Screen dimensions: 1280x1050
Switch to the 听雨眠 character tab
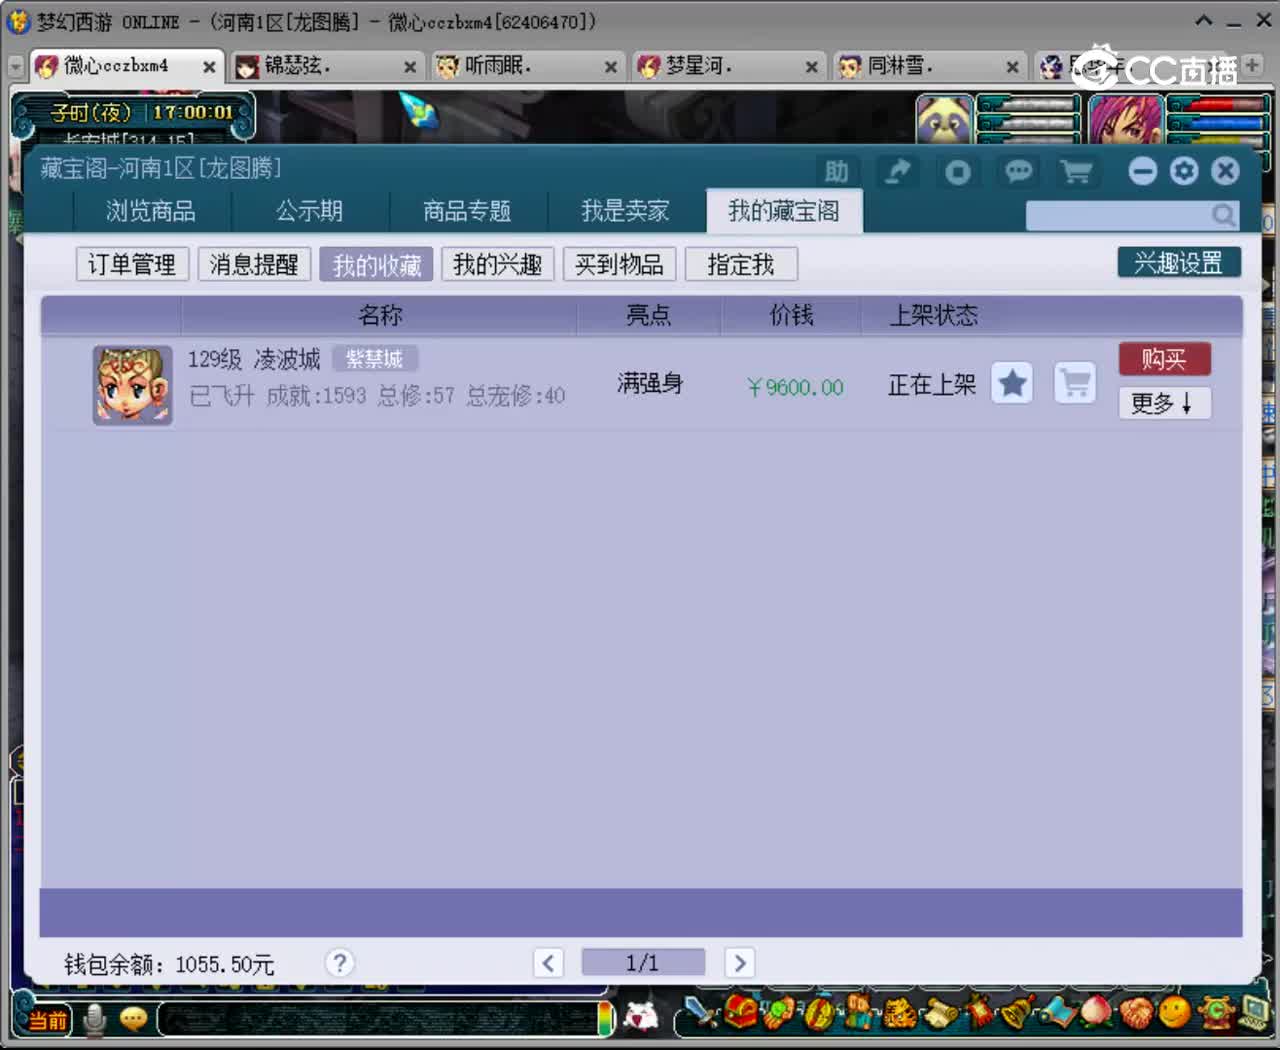click(526, 66)
